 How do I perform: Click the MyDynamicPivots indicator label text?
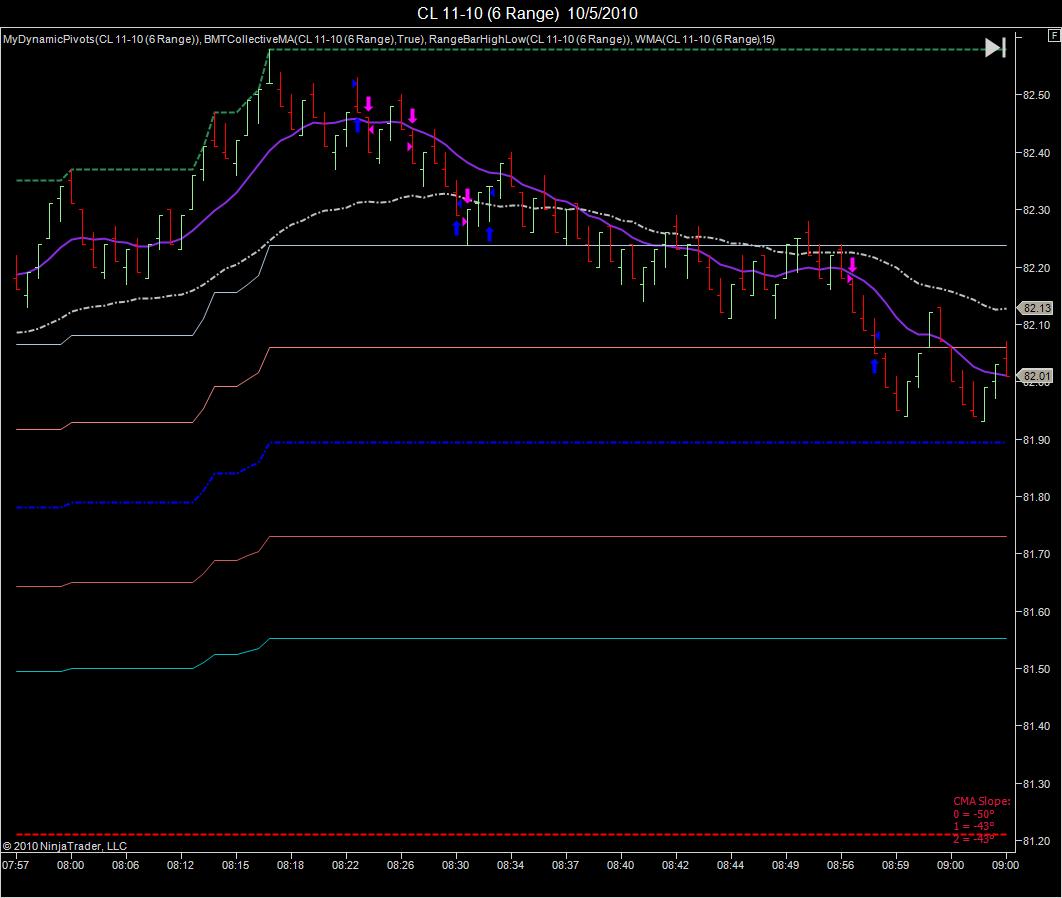click(x=102, y=39)
